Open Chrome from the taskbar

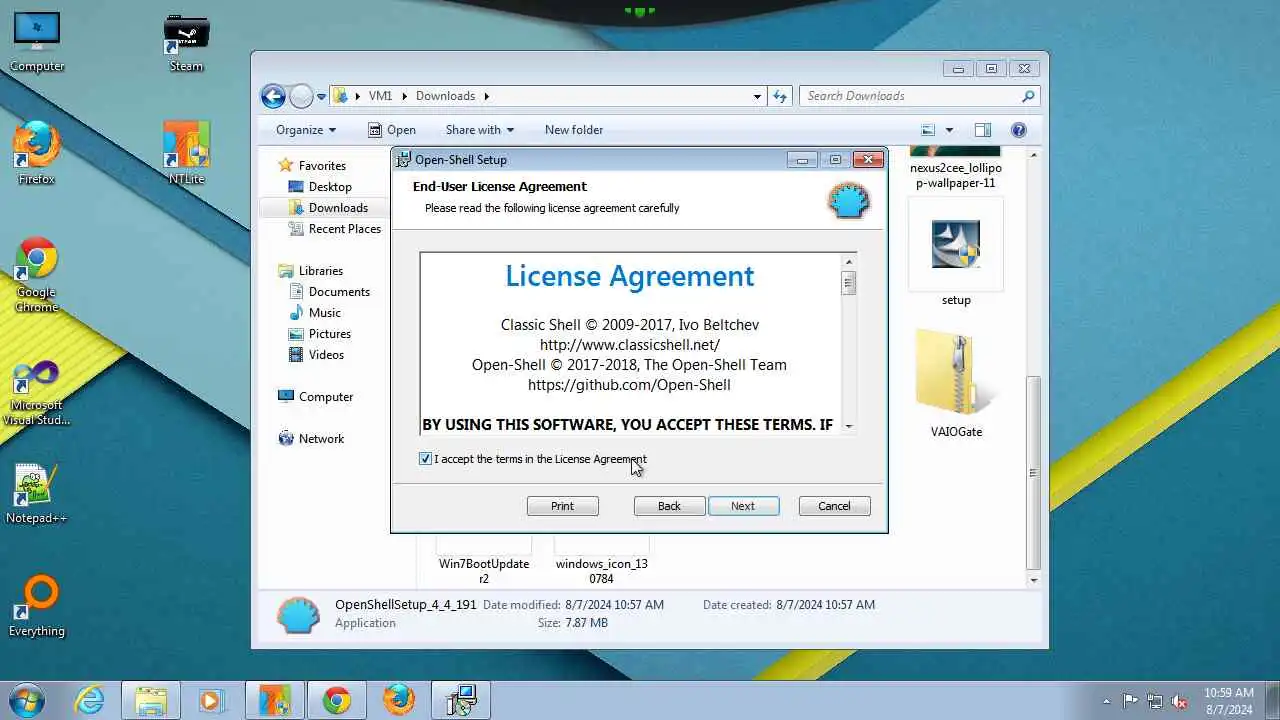coord(337,700)
